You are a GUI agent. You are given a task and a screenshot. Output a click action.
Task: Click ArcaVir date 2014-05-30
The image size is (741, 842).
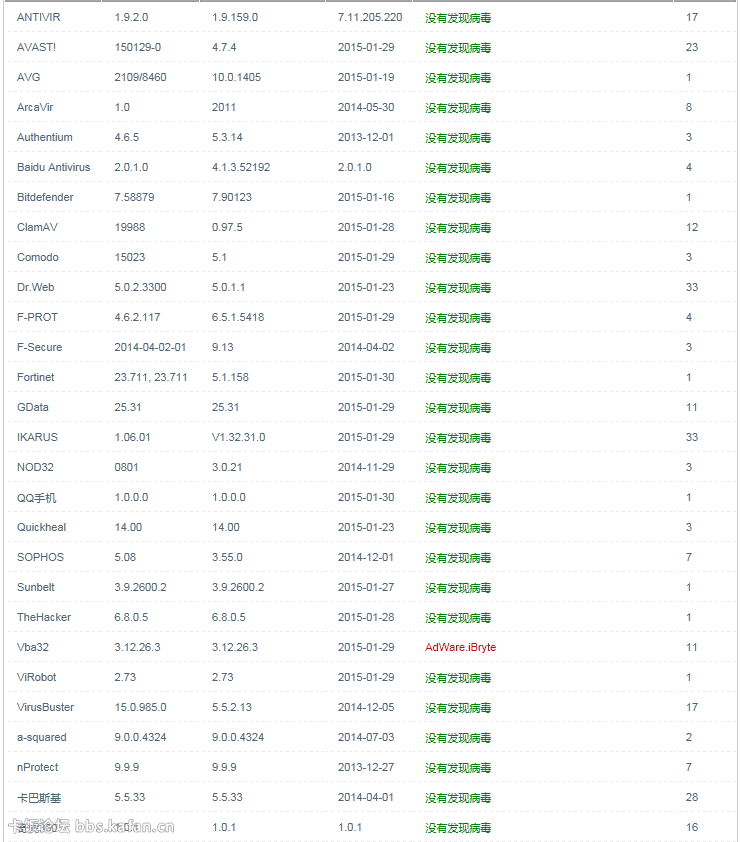point(366,107)
